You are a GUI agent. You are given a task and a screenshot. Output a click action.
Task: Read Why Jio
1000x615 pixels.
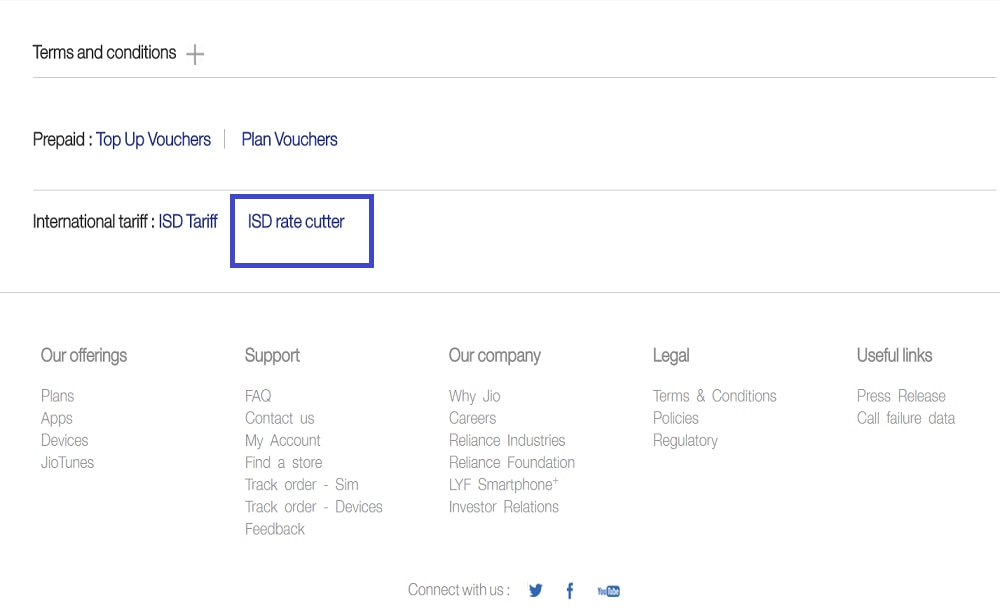pyautogui.click(x=474, y=396)
